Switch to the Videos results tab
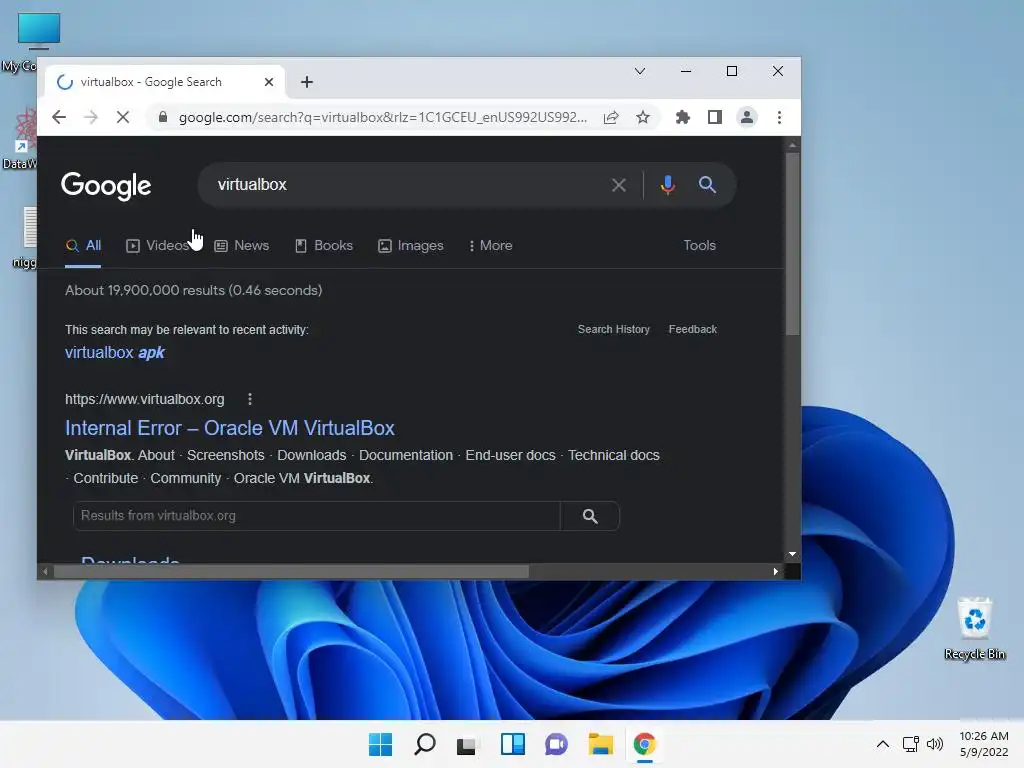Viewport: 1024px width, 768px height. pos(157,246)
